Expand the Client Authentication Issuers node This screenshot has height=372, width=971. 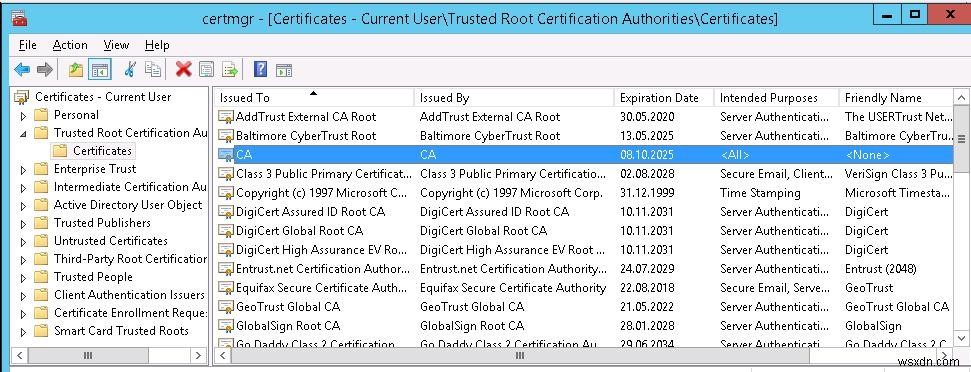click(24, 295)
